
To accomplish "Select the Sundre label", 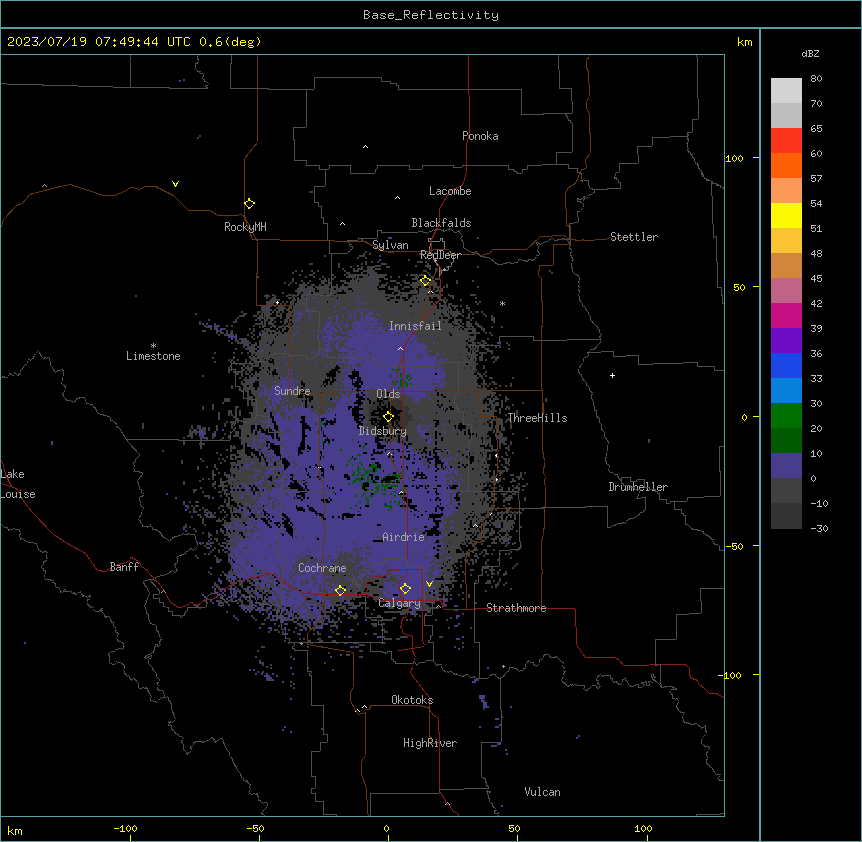I will pyautogui.click(x=292, y=391).
